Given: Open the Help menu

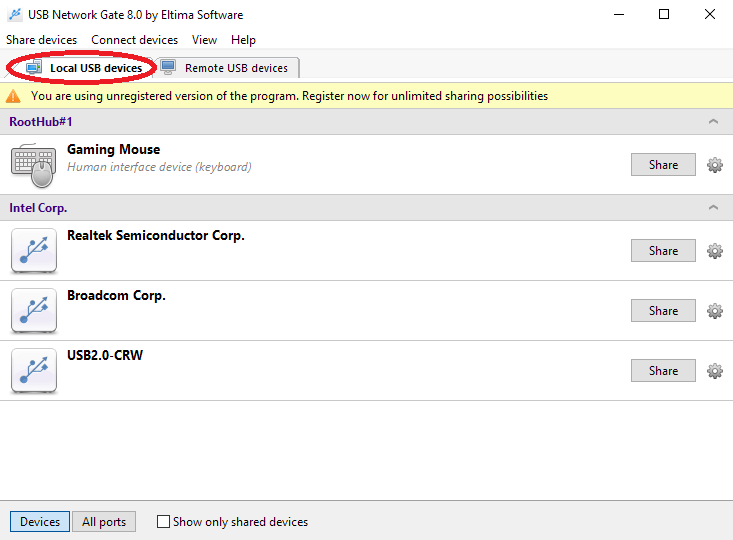Looking at the screenshot, I should (243, 40).
